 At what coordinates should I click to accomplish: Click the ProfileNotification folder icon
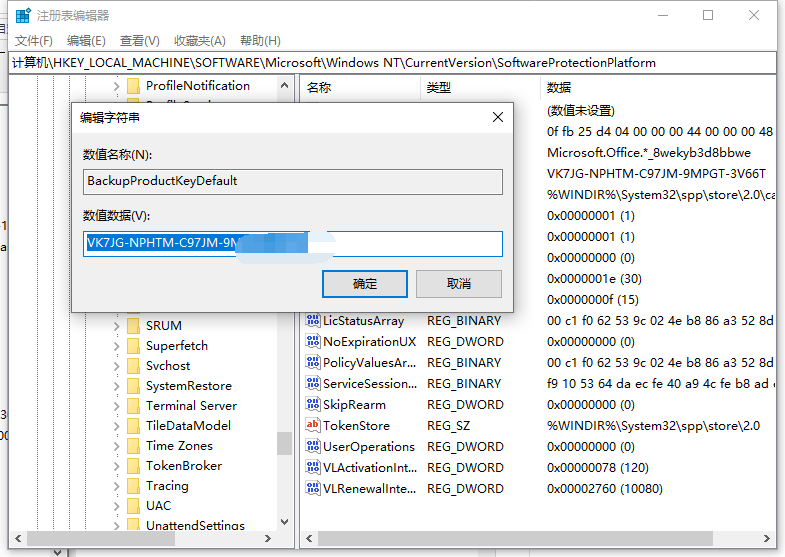coord(133,86)
